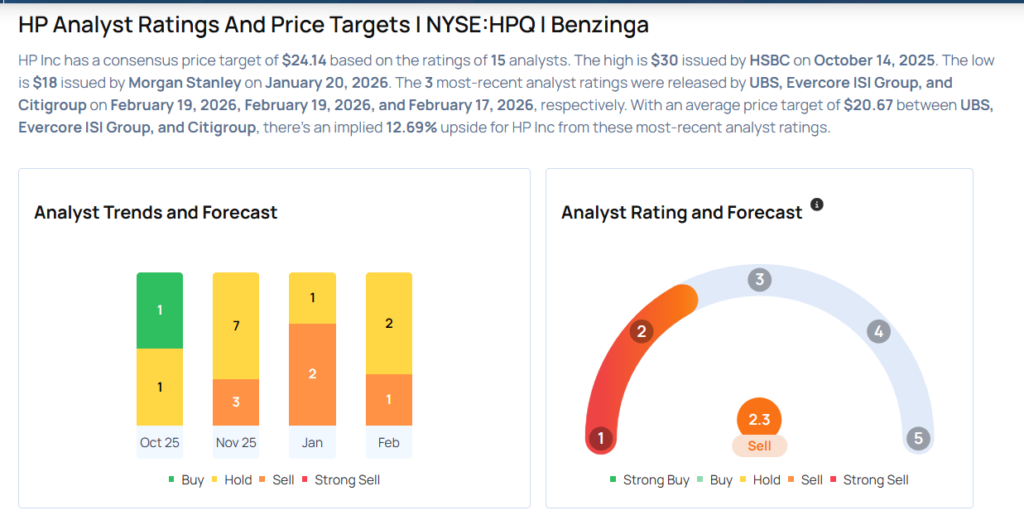Click the info icon beside Analyst Rating and Forecast
This screenshot has width=1024, height=520.
point(817,205)
